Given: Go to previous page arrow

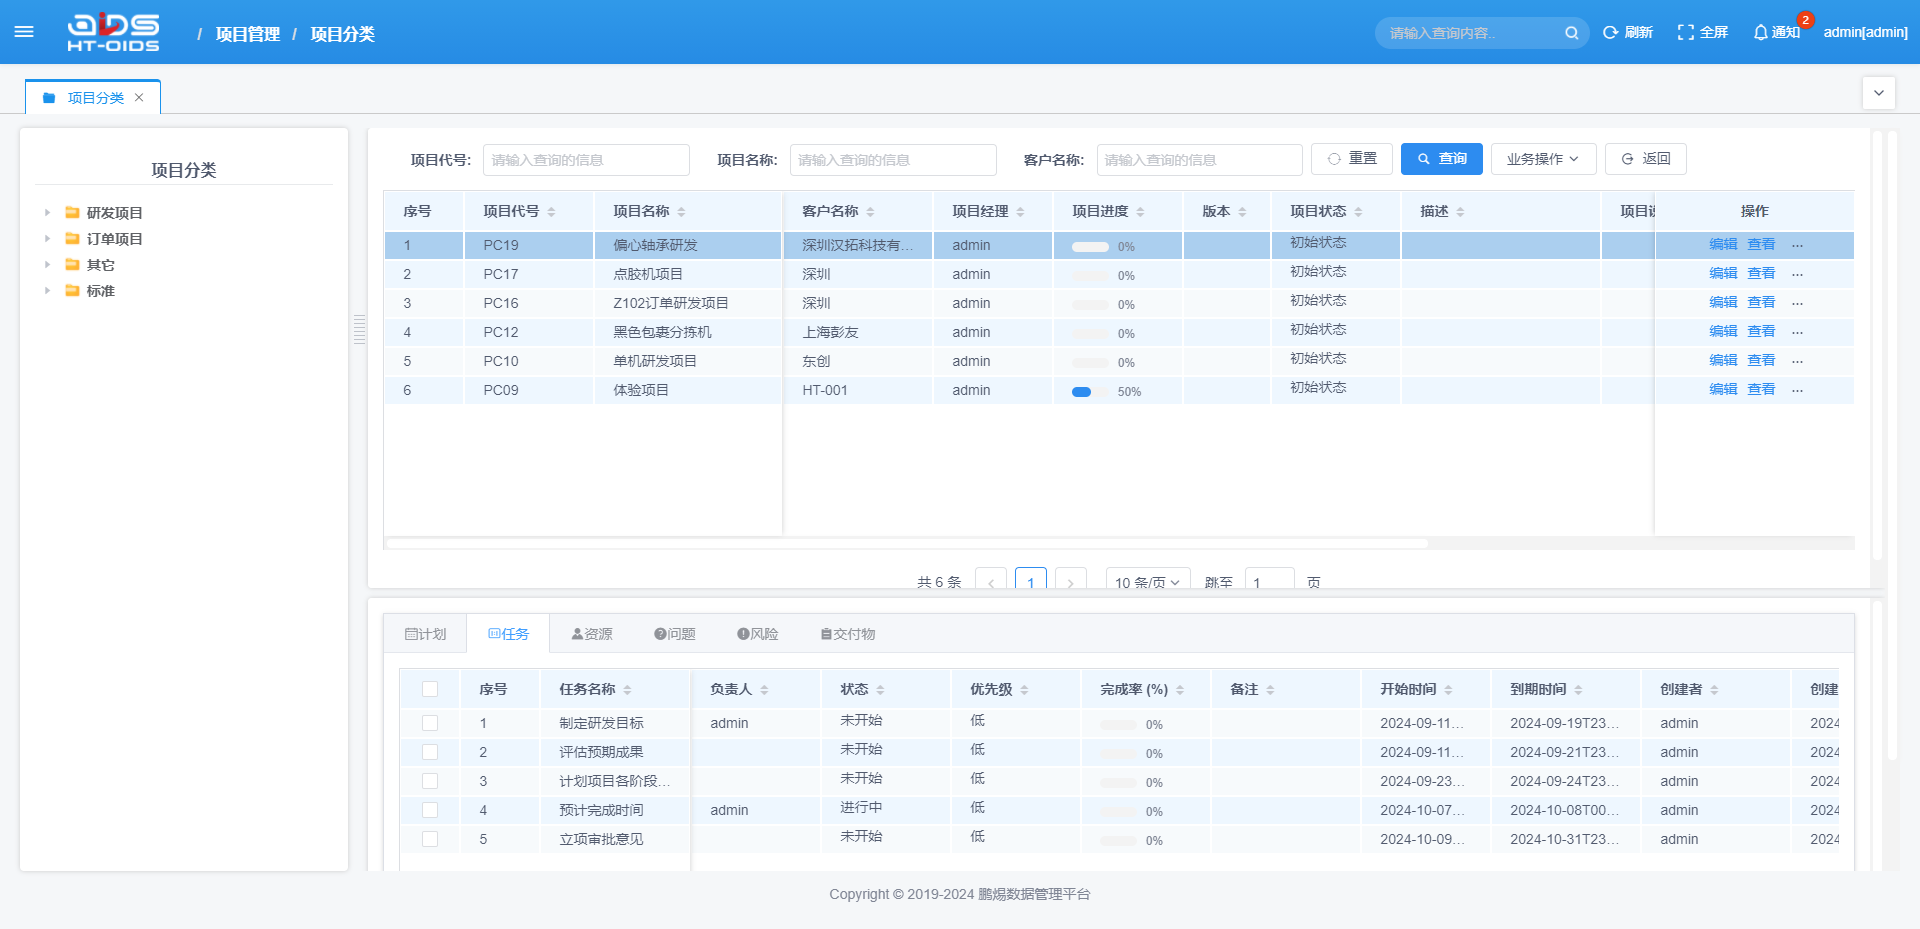Looking at the screenshot, I should pos(991,581).
